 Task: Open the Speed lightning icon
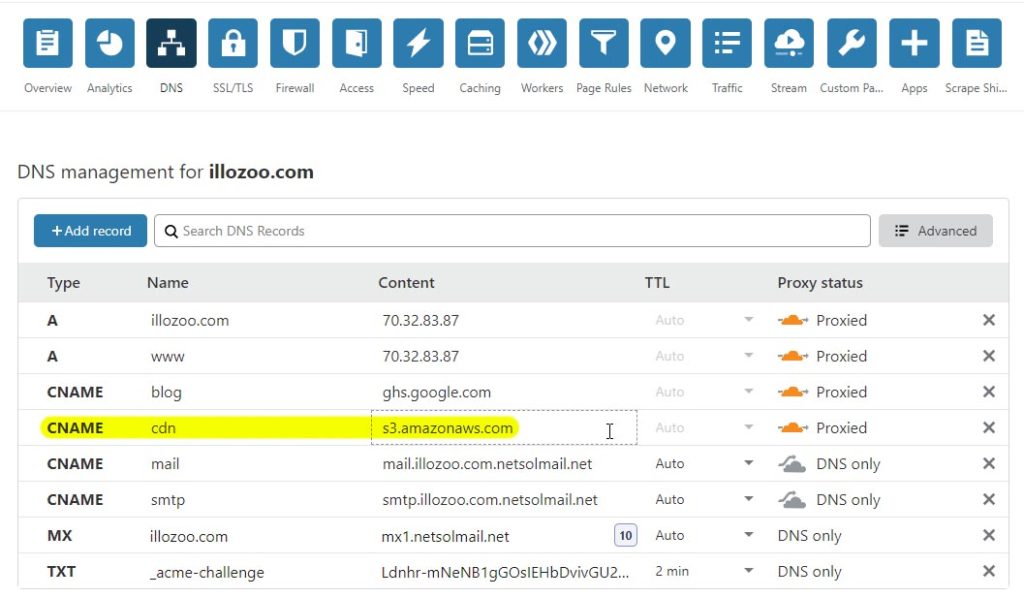coord(418,43)
